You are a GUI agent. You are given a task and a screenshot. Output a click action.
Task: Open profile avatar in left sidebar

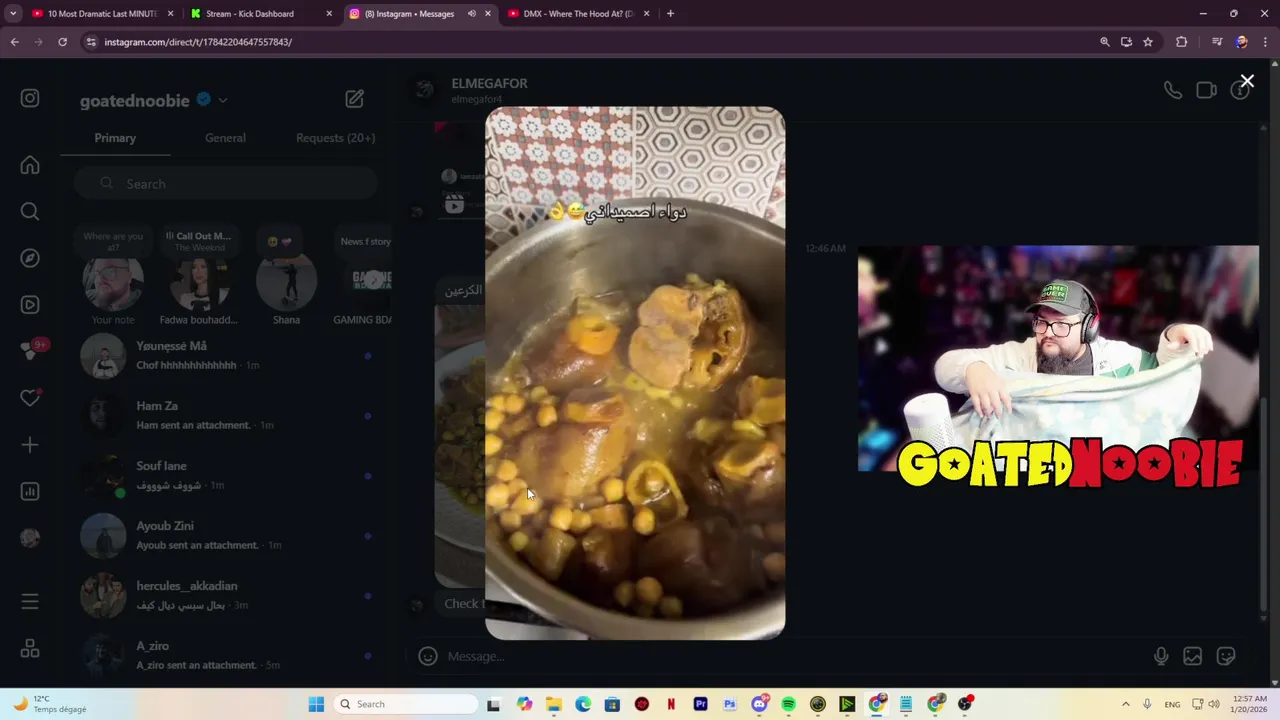click(x=30, y=538)
